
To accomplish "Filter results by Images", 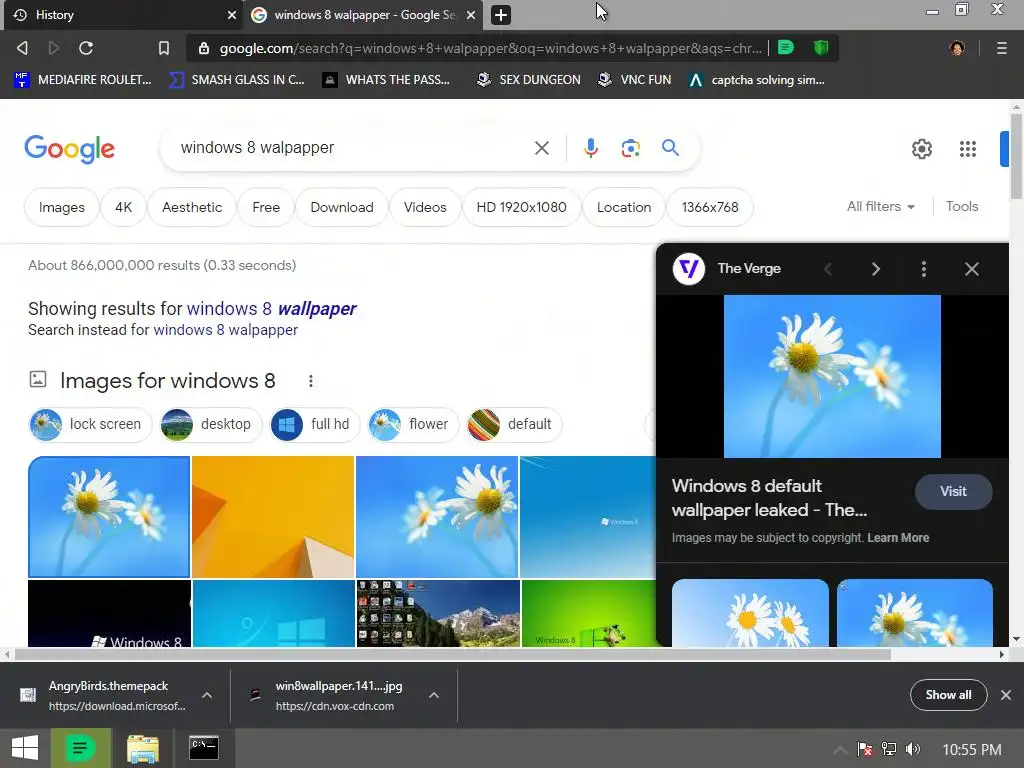I will 61,207.
